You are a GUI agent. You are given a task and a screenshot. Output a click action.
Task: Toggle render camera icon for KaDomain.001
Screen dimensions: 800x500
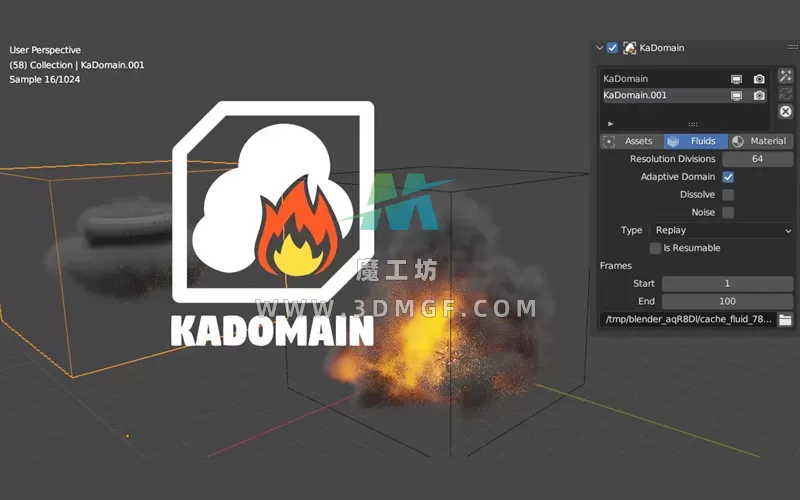point(759,96)
